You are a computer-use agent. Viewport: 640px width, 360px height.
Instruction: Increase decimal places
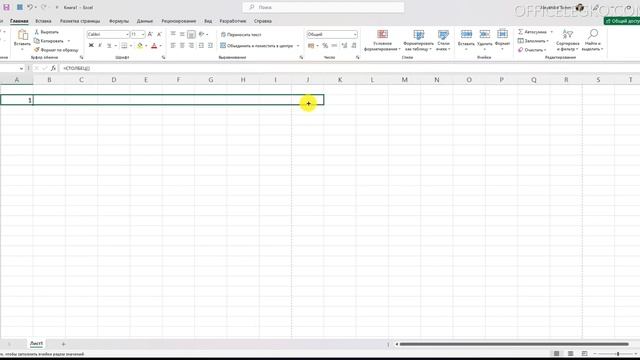pos(344,46)
